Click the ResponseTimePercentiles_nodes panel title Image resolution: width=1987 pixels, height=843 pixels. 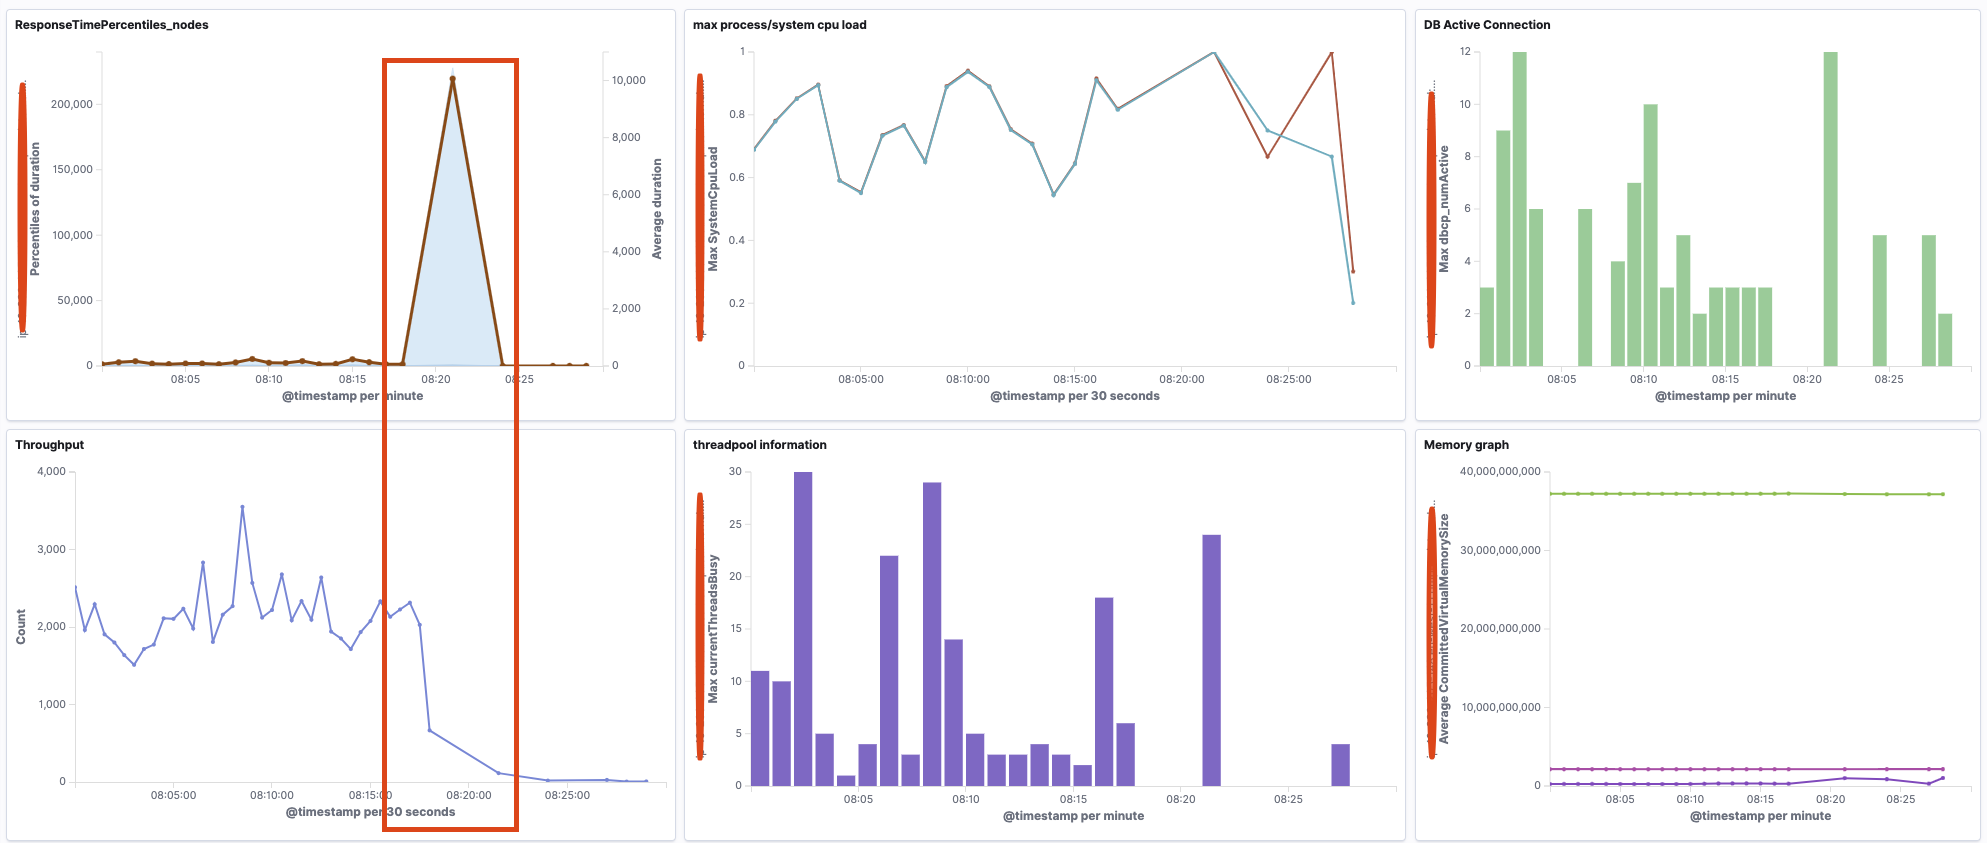(x=112, y=25)
